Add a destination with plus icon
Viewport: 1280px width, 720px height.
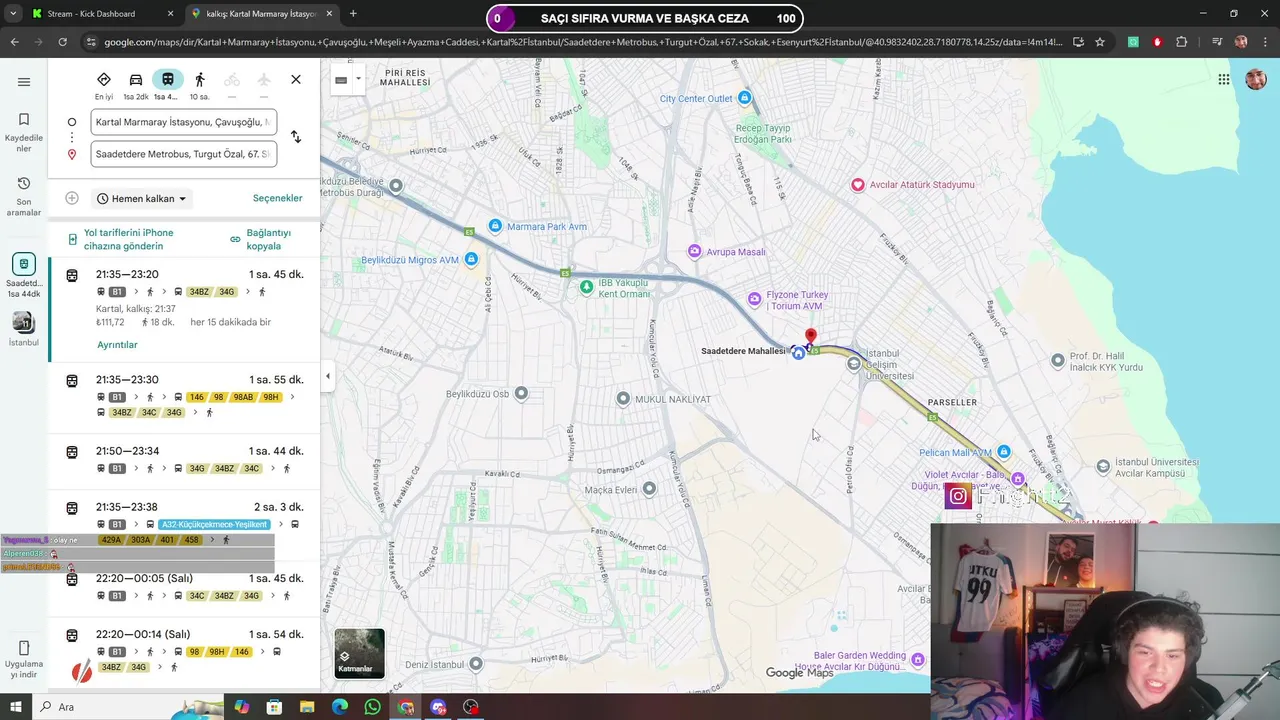[x=72, y=198]
